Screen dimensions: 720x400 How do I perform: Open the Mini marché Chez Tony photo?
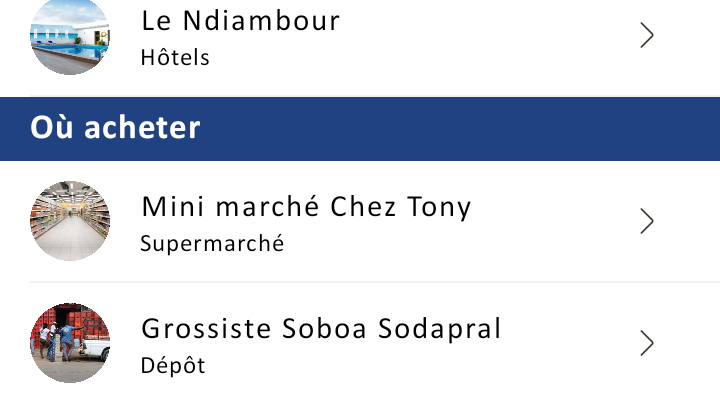pyautogui.click(x=70, y=221)
